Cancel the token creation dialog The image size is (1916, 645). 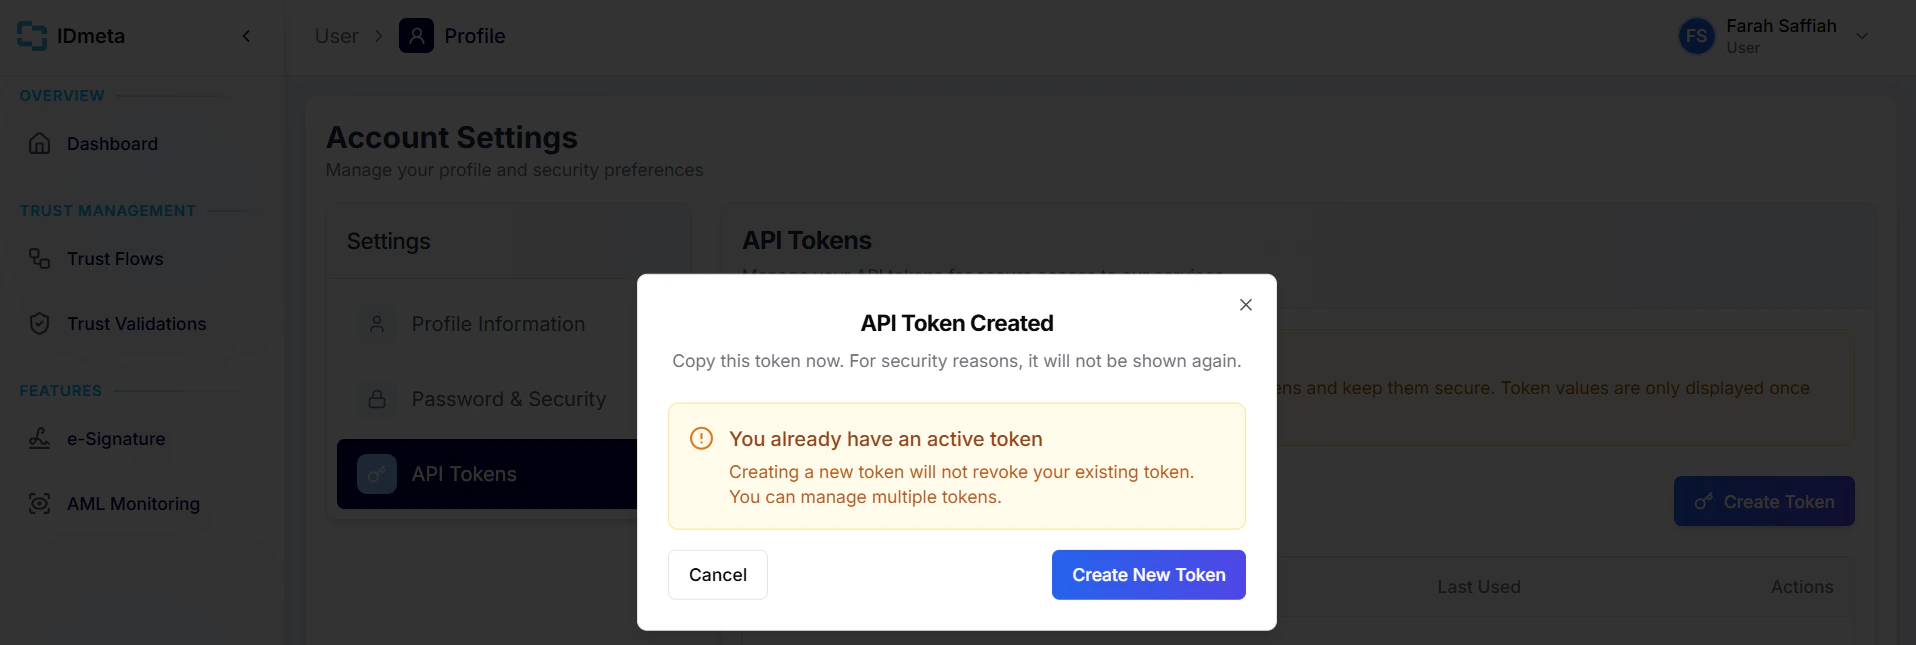coord(717,574)
